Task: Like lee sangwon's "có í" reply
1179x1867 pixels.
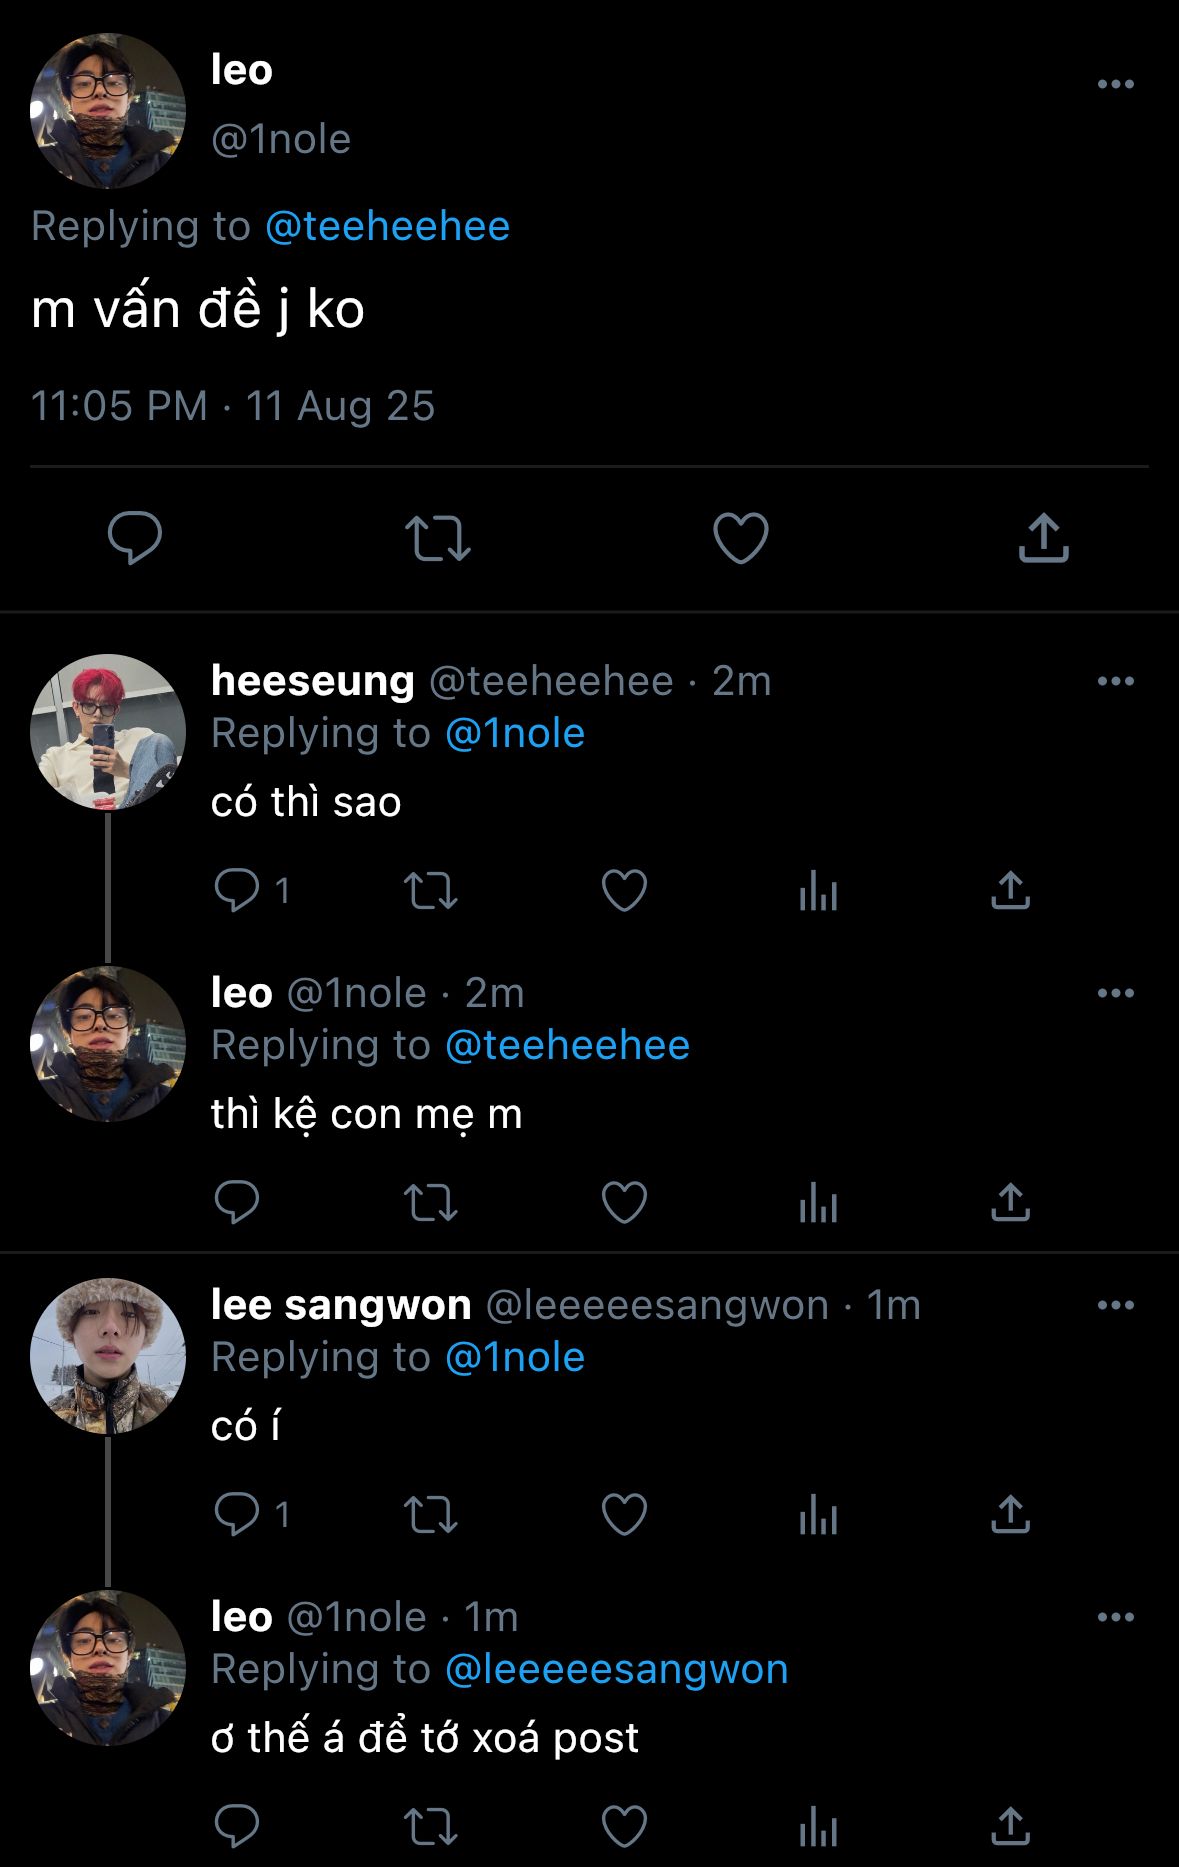Action: pos(624,1514)
